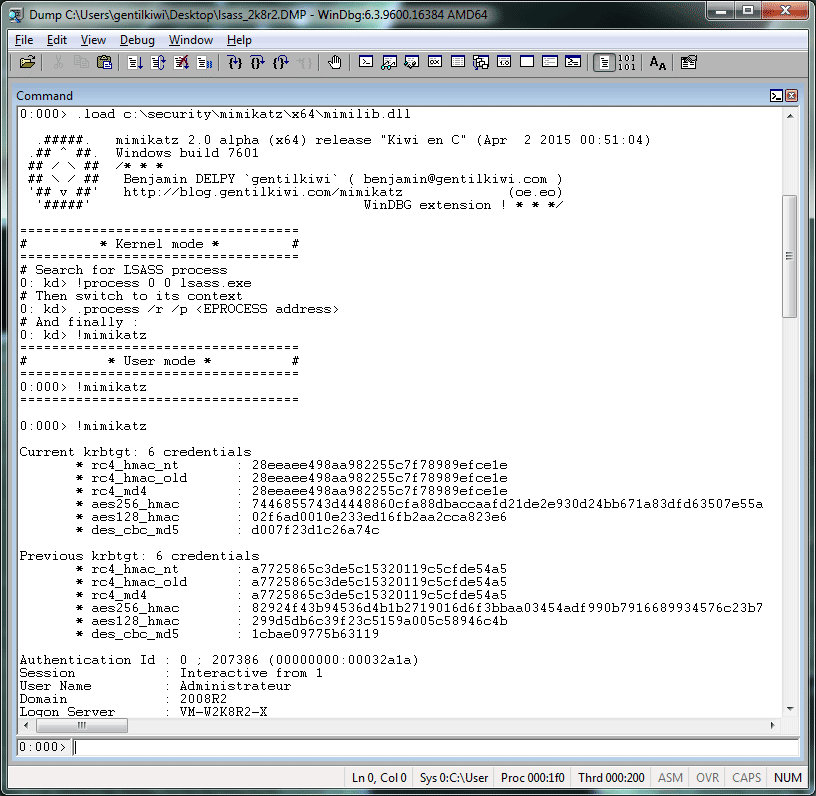Image resolution: width=816 pixels, height=796 pixels.
Task: Click the Command pane toolbar toggle icon
Action: [776, 96]
